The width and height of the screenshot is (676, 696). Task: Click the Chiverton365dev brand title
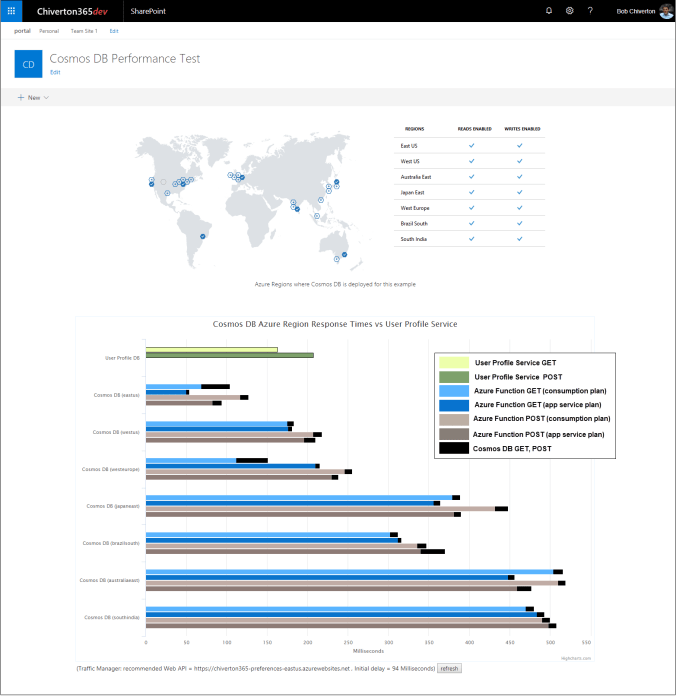pyautogui.click(x=72, y=12)
